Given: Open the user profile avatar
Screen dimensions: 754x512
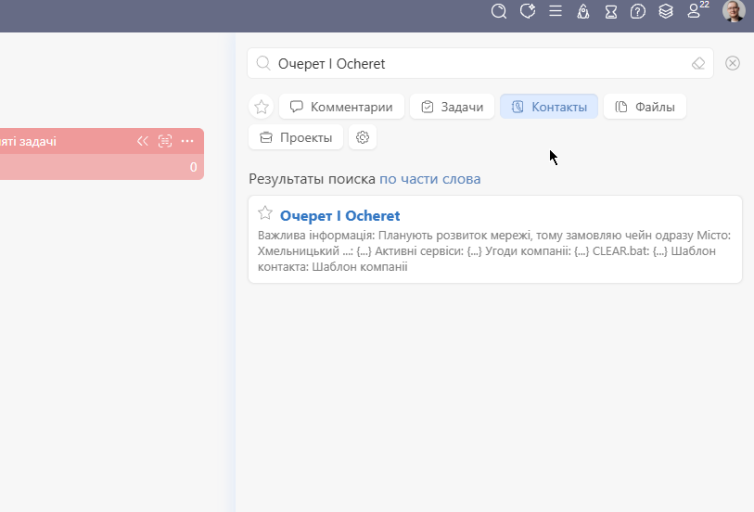Looking at the screenshot, I should pos(733,11).
